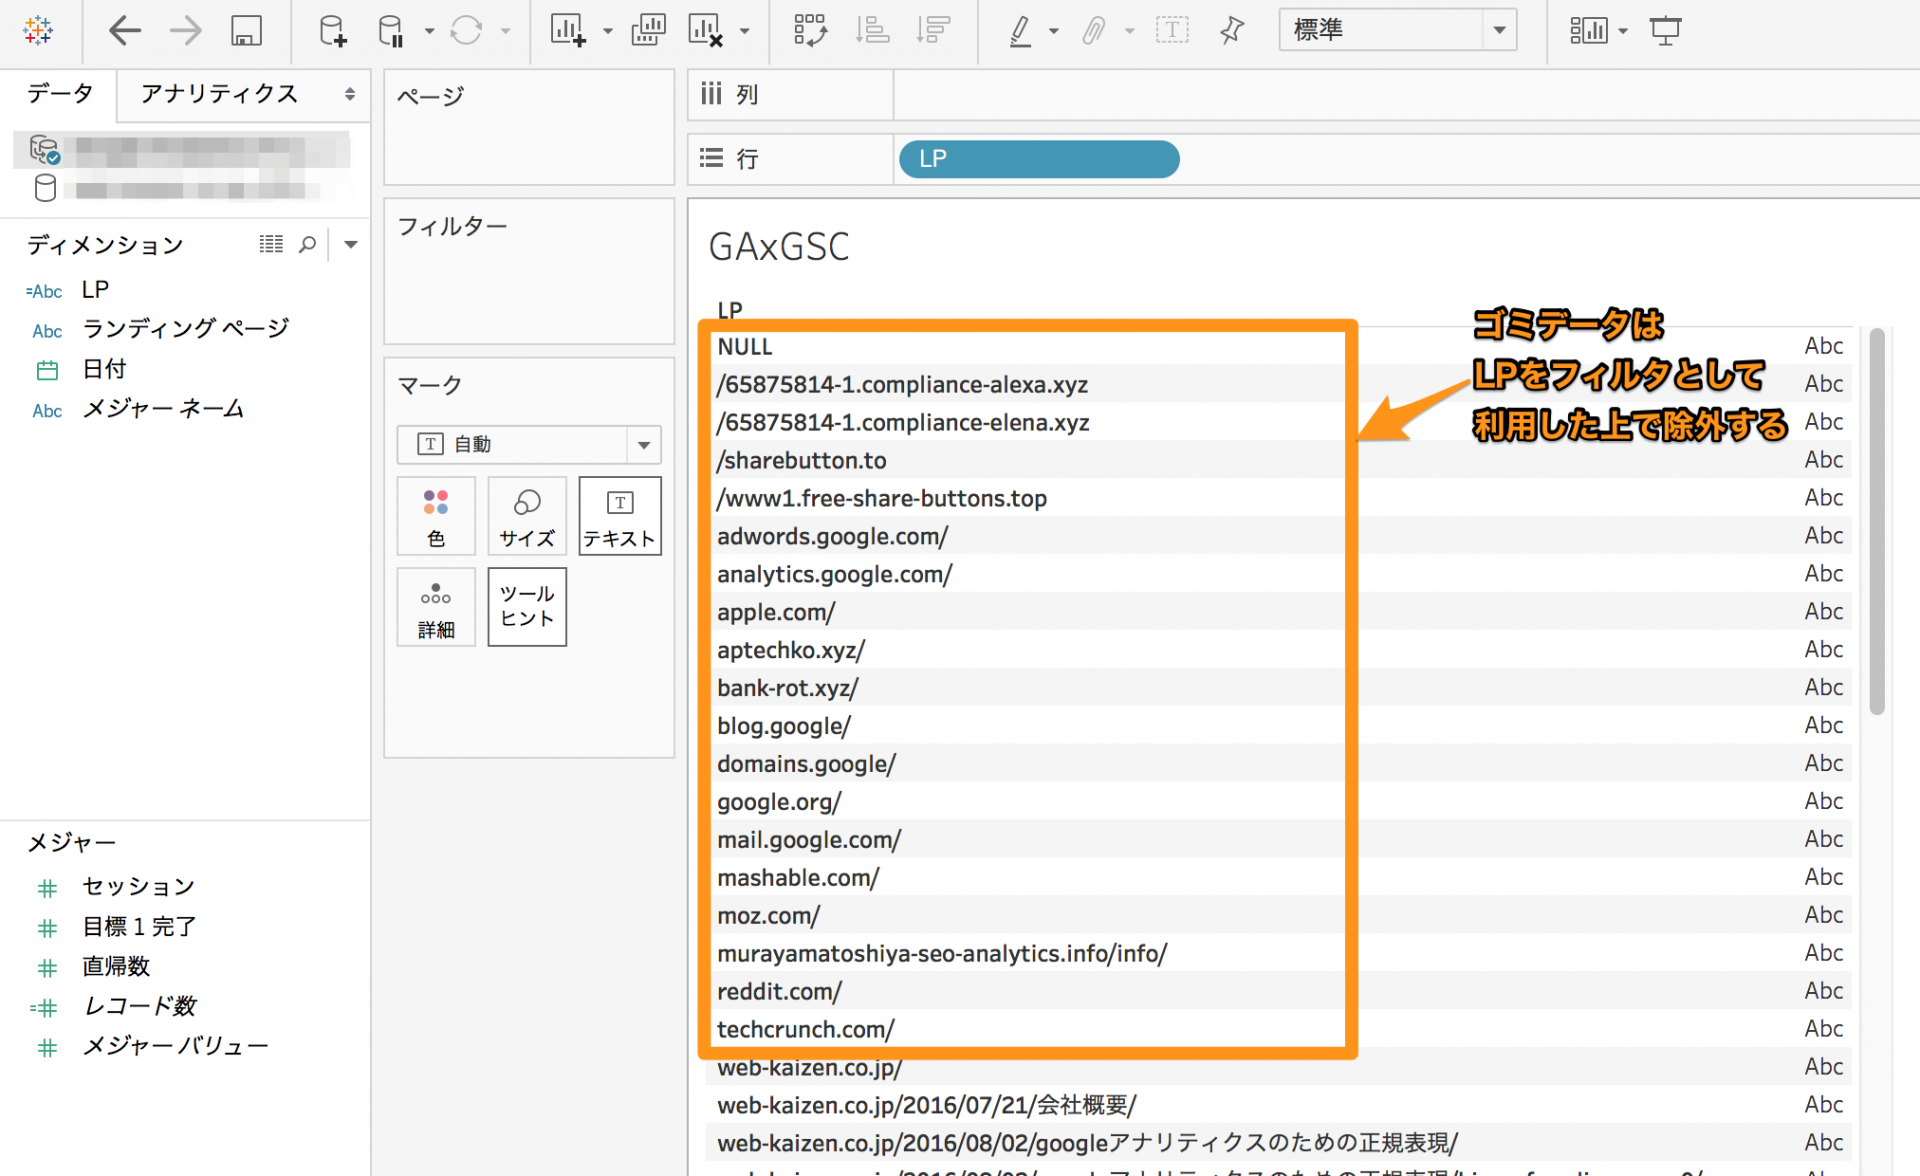The width and height of the screenshot is (1920, 1176).
Task: Open the Size marks card
Action: 527,516
